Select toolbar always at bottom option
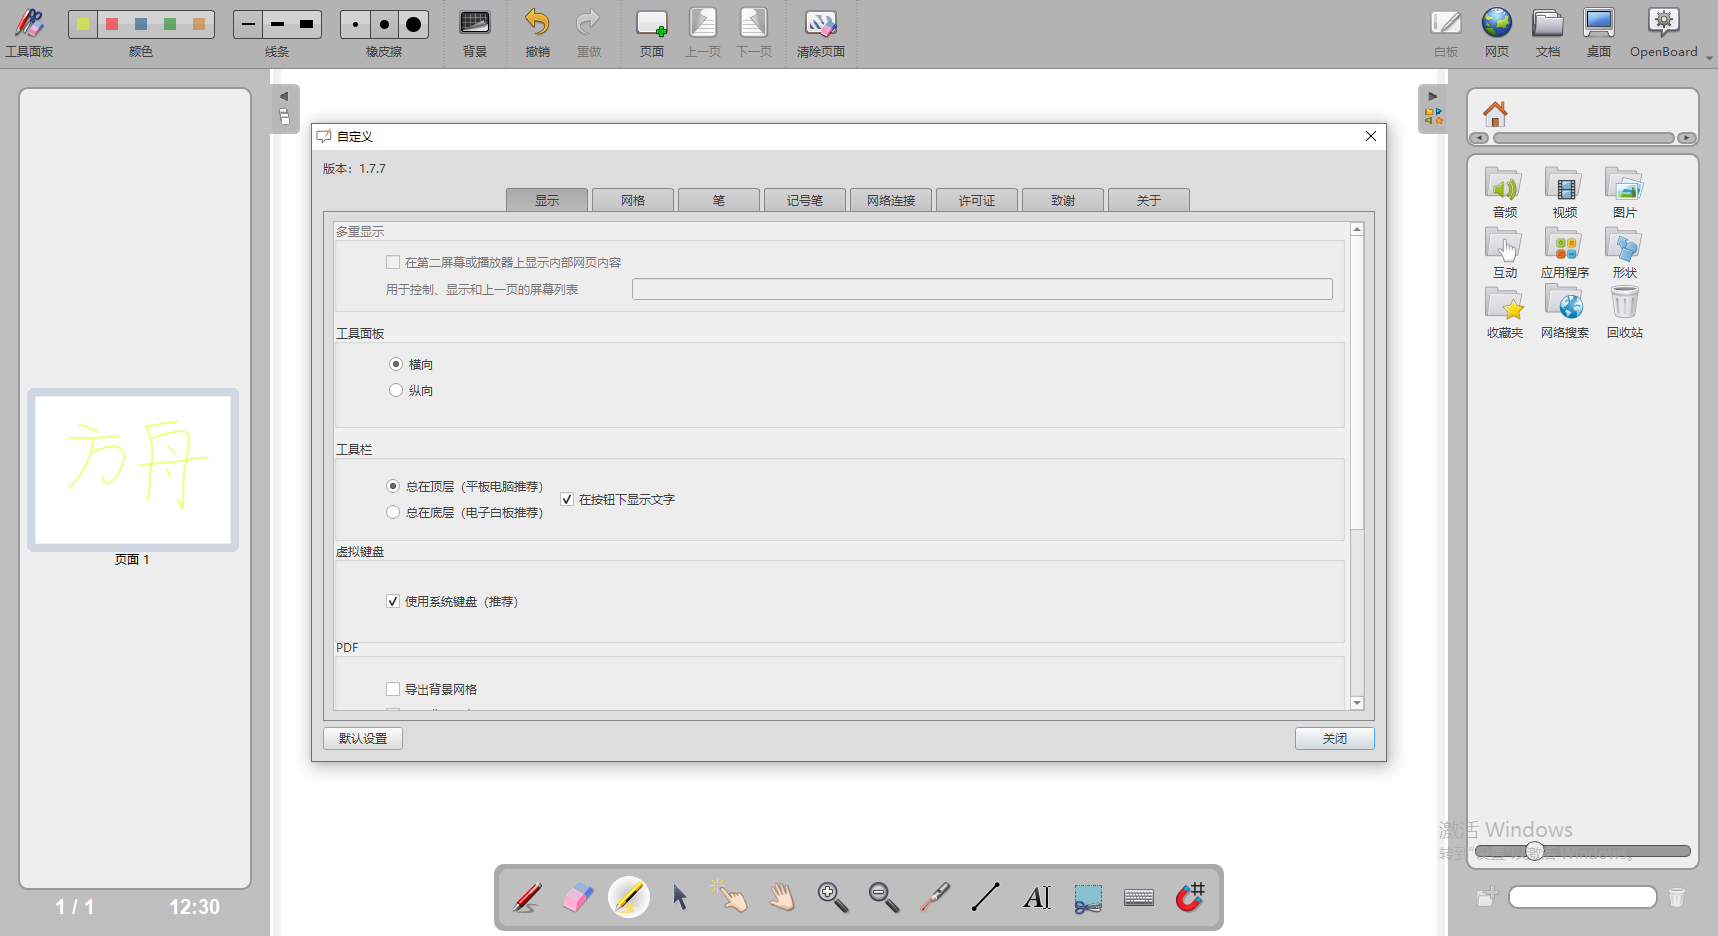Screen dimensions: 1718x936 tap(393, 512)
